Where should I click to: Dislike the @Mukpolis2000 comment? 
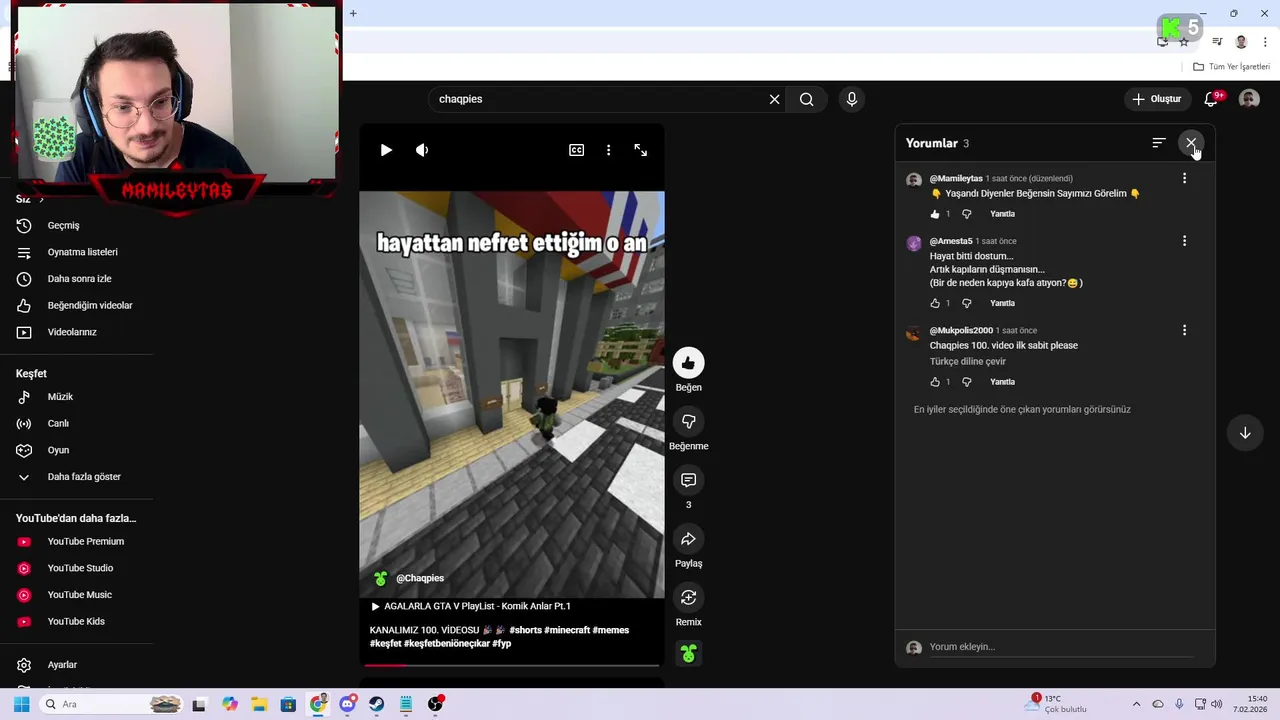click(x=966, y=382)
